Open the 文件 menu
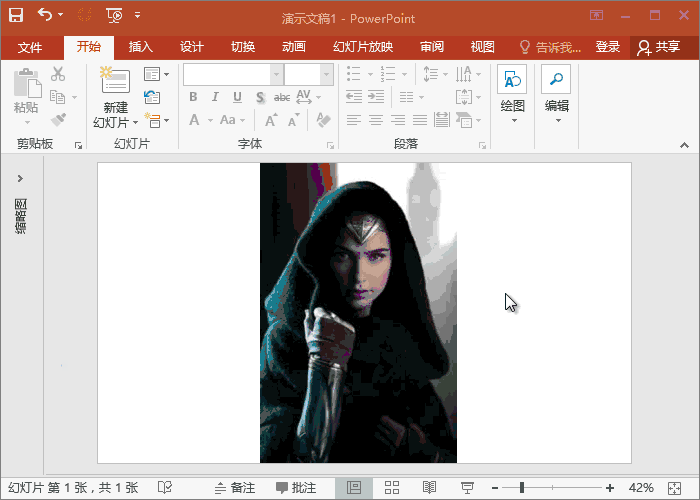The height and width of the screenshot is (500, 700). (x=30, y=47)
